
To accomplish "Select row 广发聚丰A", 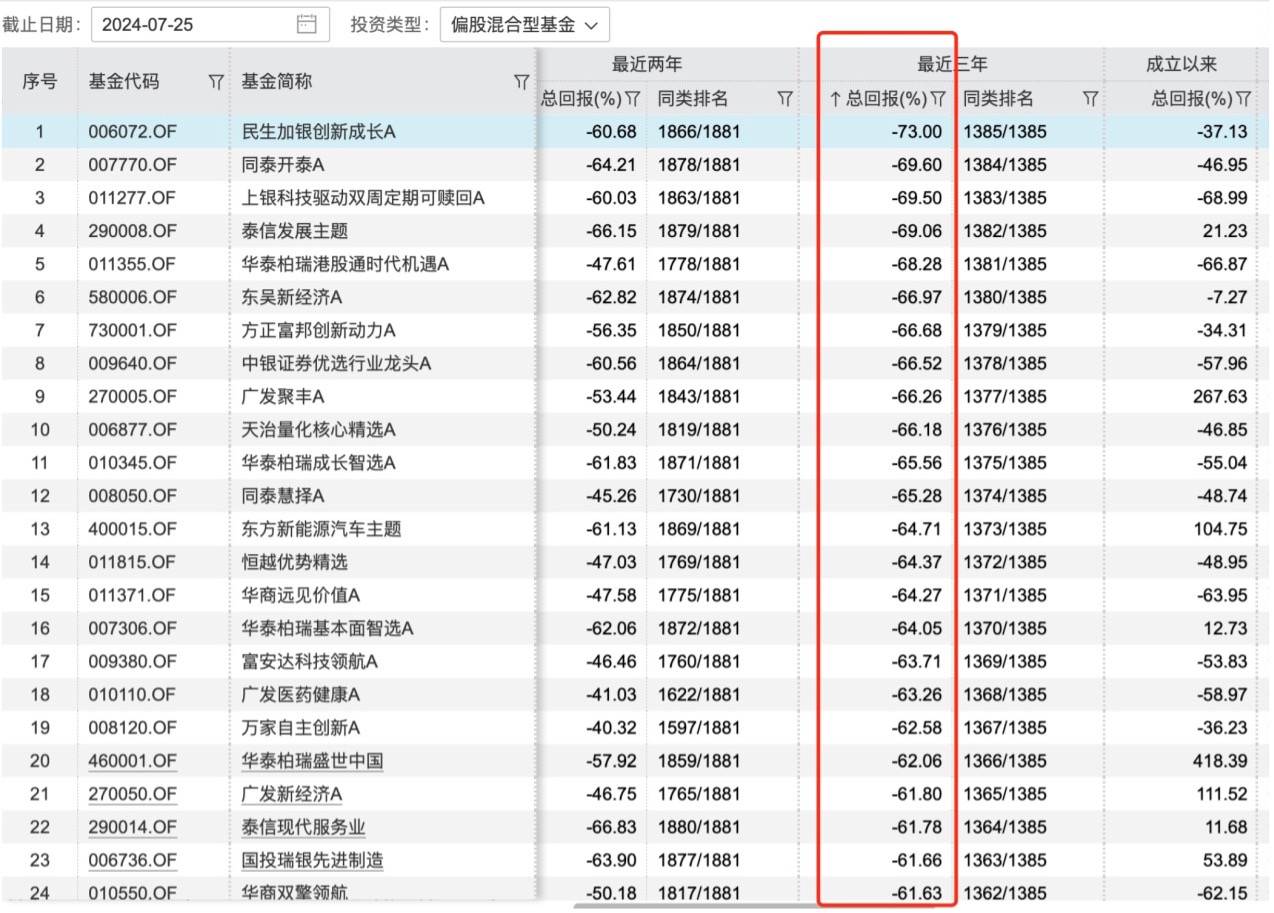I will click(x=635, y=396).
